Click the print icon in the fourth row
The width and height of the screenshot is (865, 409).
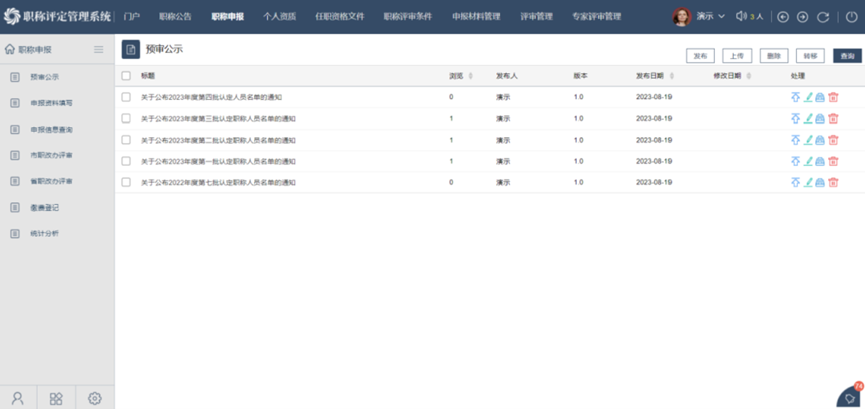pyautogui.click(x=820, y=161)
